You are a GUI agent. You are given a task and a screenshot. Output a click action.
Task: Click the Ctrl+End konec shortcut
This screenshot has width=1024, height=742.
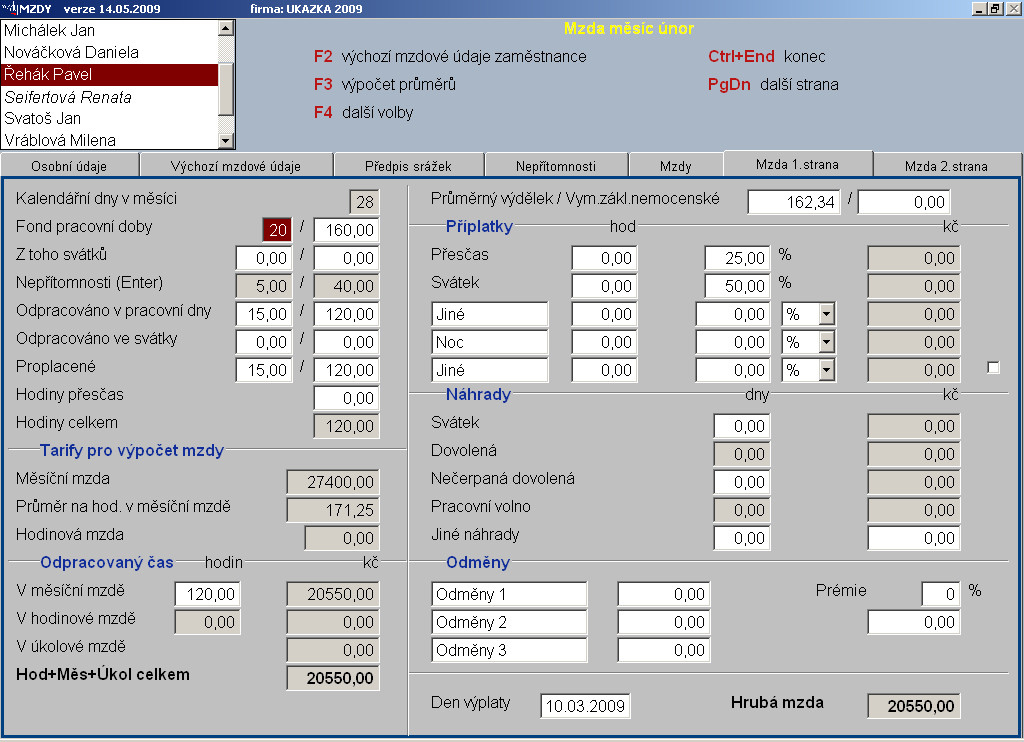click(767, 57)
